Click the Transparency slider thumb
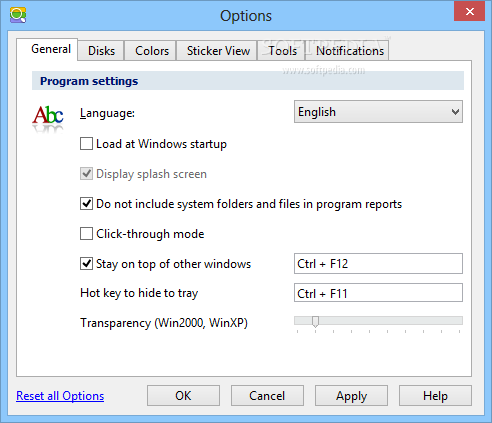 [x=315, y=322]
